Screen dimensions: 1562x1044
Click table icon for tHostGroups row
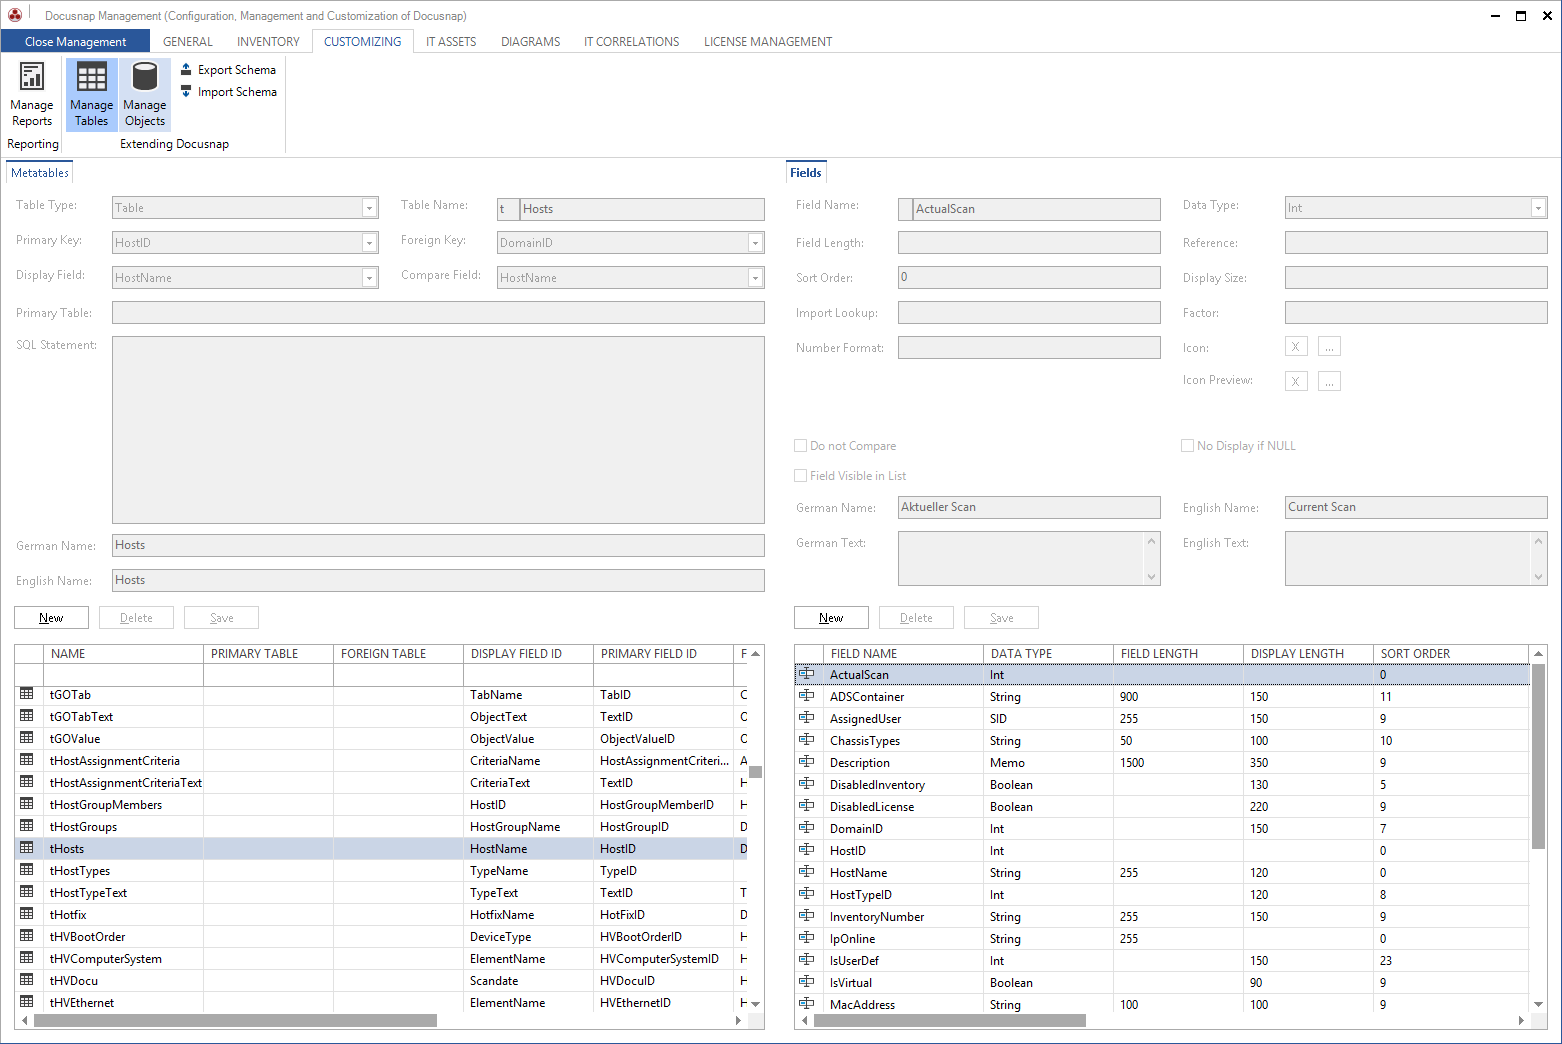pos(27,826)
